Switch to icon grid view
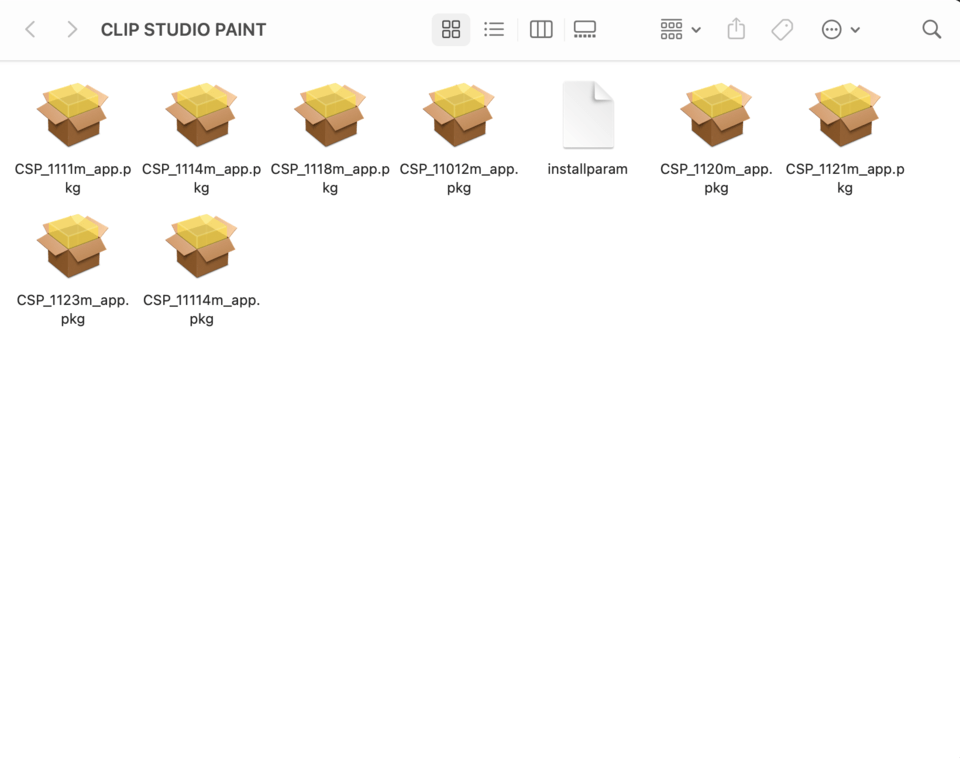960x758 pixels. [x=451, y=29]
